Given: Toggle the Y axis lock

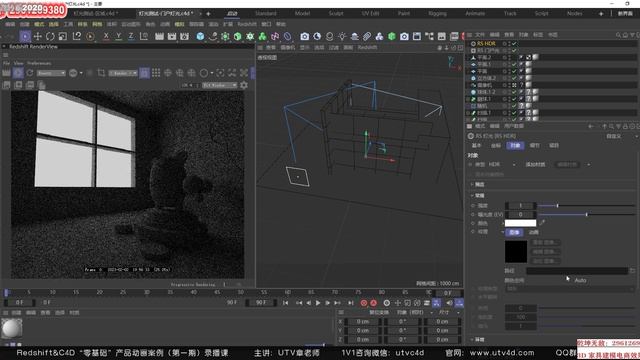Looking at the screenshot, I should (x=118, y=36).
